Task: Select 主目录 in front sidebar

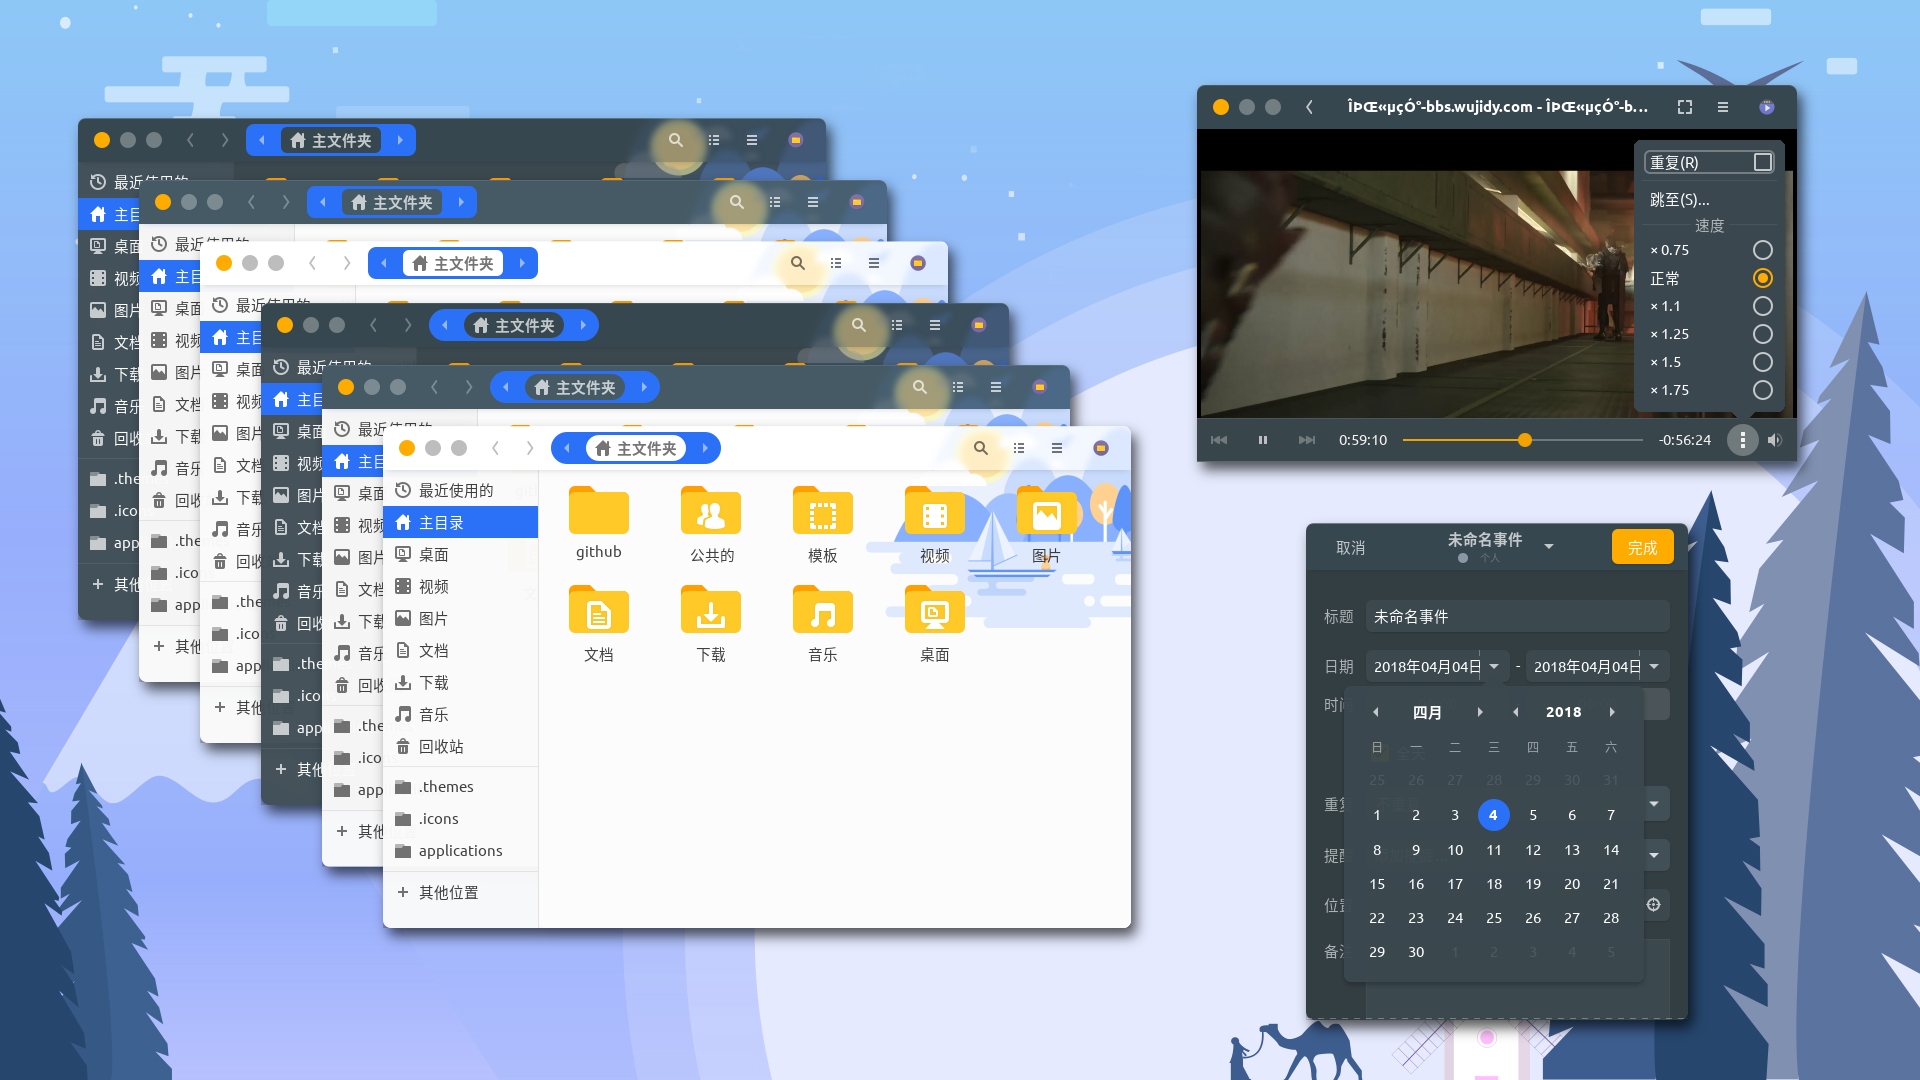Action: [461, 522]
